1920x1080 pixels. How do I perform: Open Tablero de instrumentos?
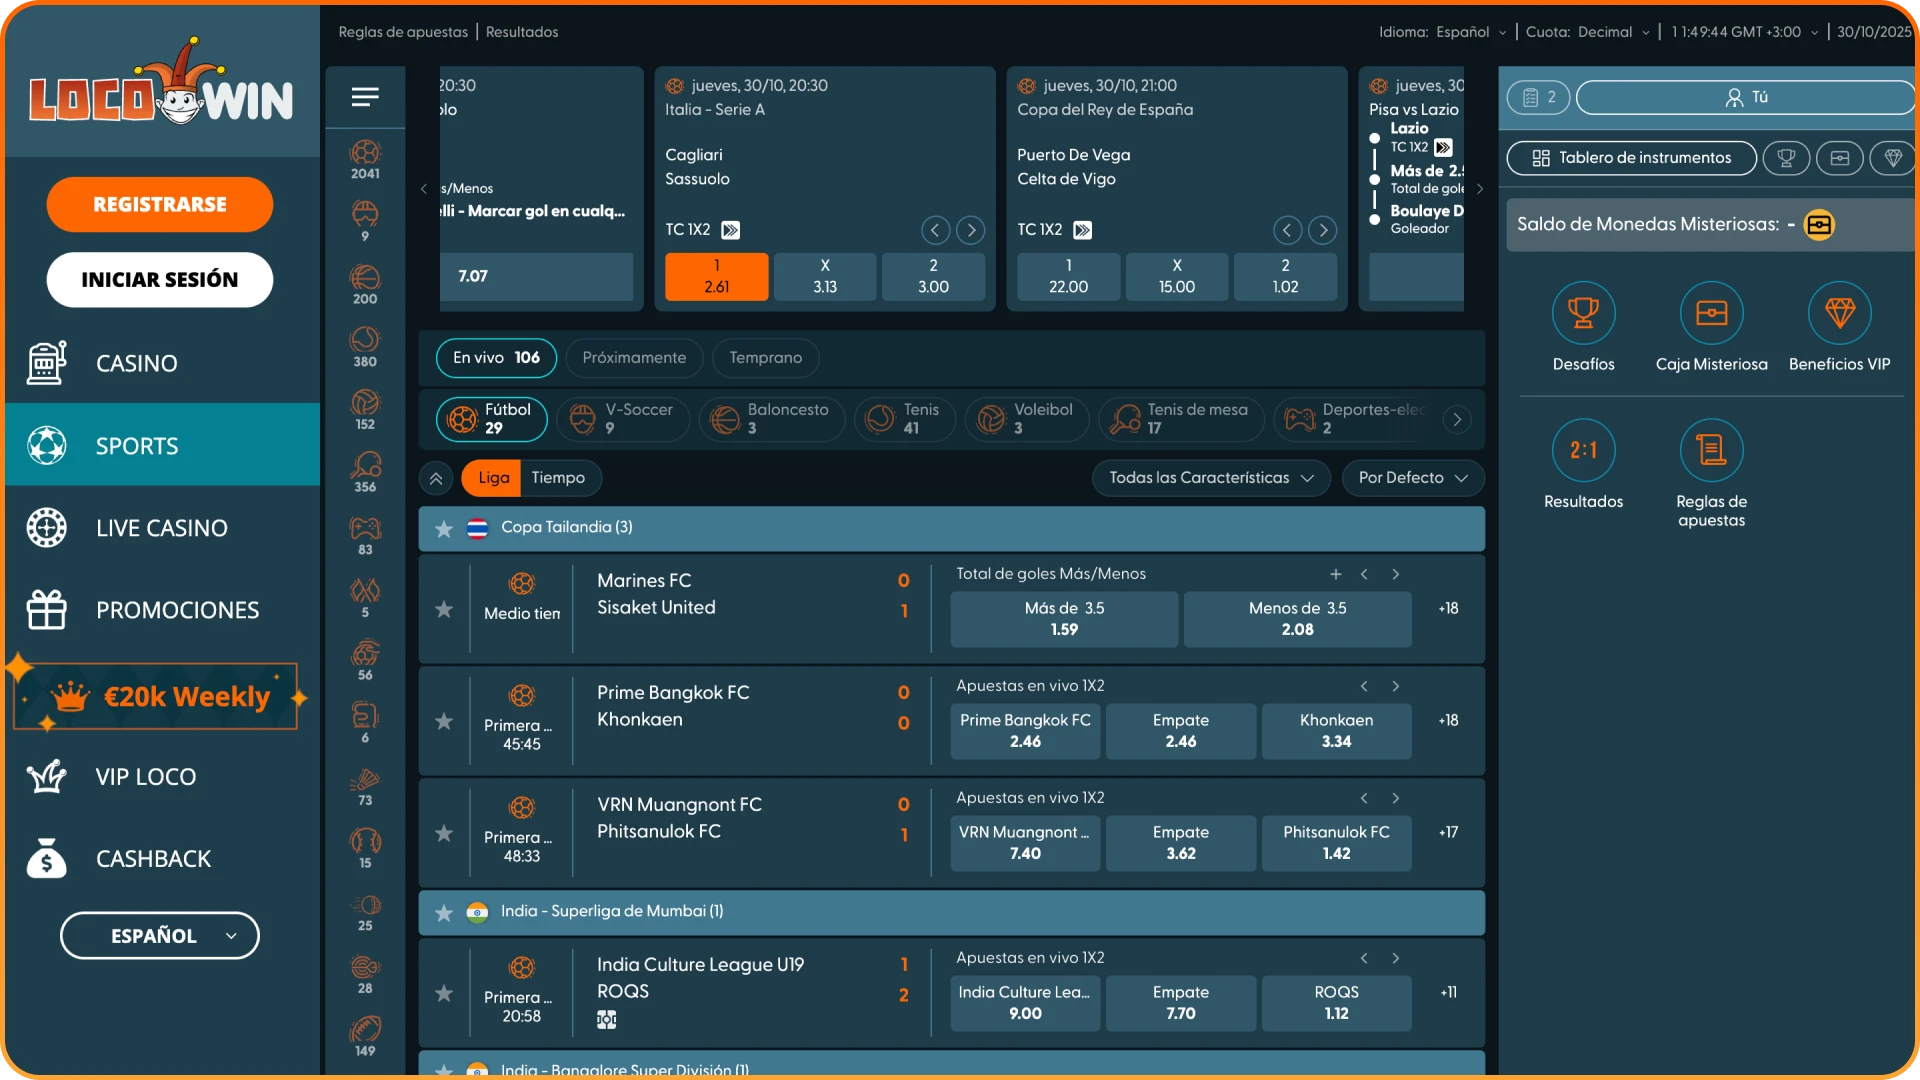coord(1631,158)
